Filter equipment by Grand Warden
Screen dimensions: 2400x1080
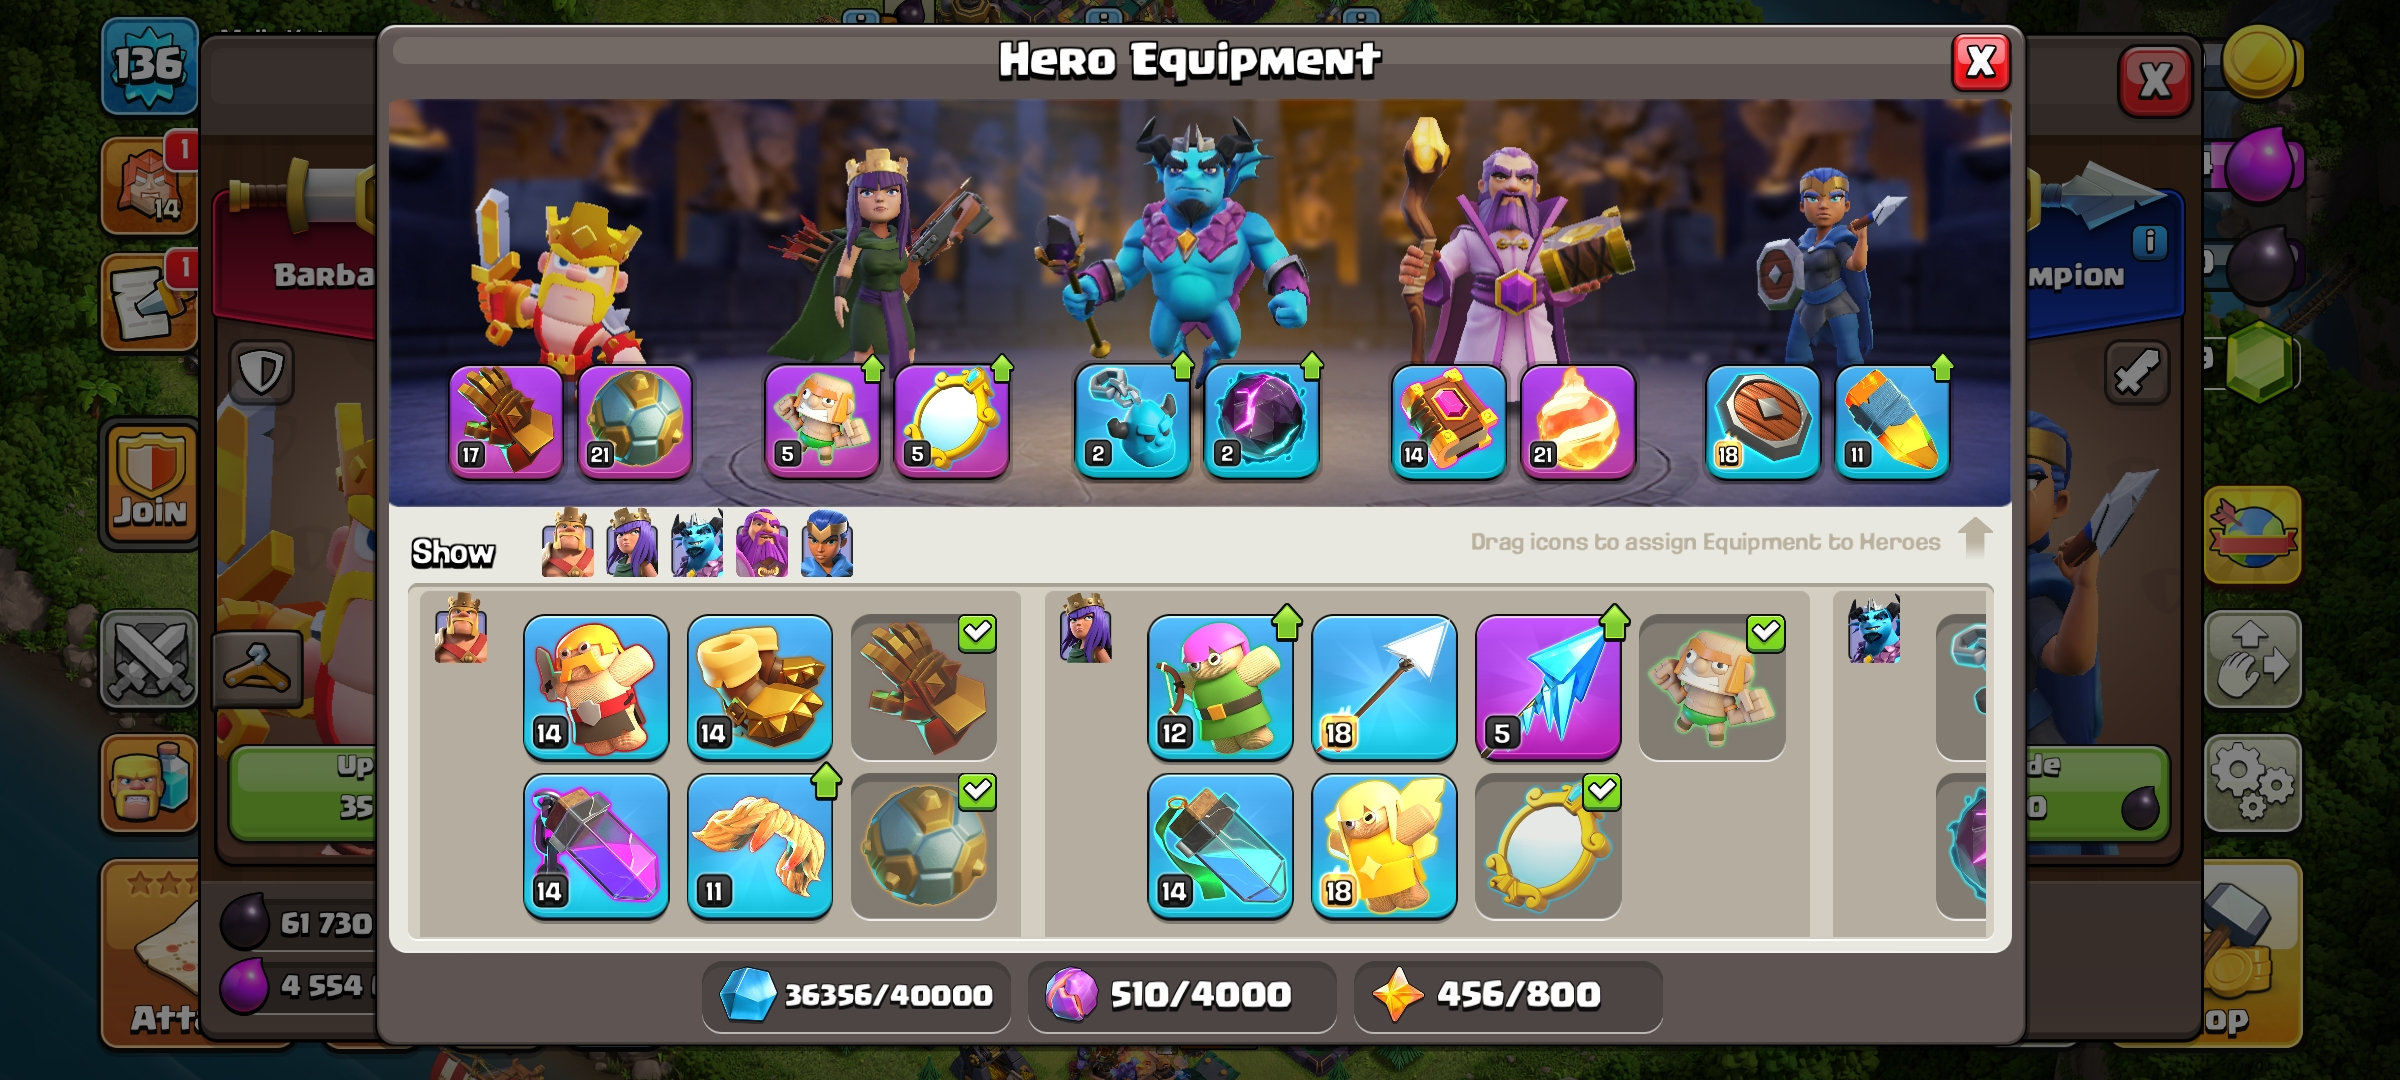point(762,543)
